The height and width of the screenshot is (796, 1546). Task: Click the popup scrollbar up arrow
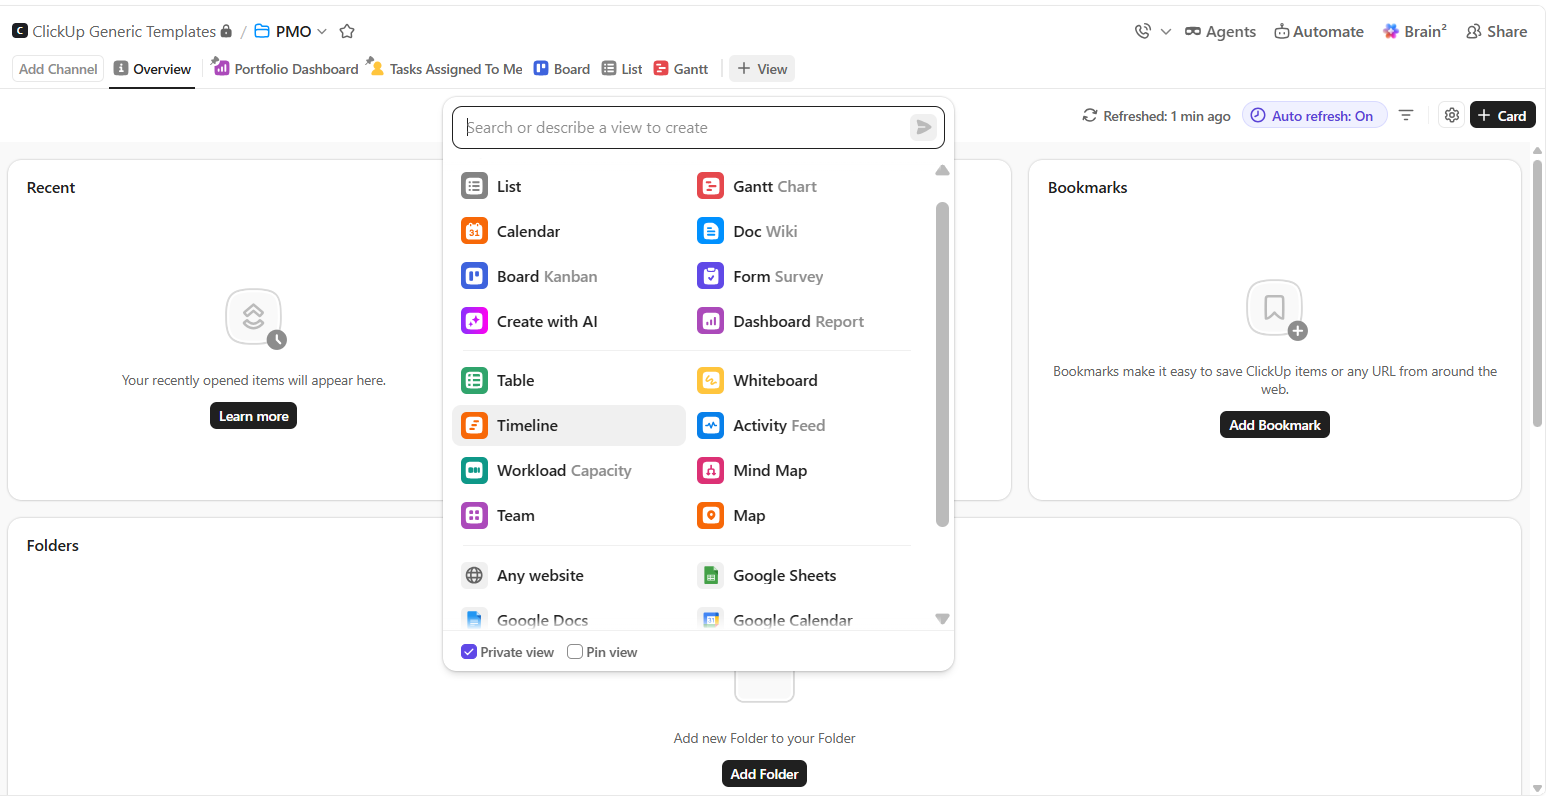942,171
